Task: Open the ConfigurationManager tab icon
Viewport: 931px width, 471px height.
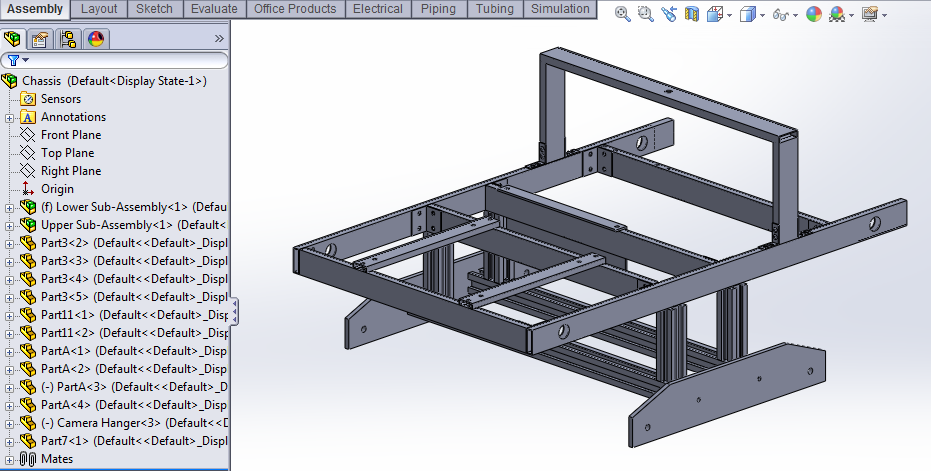Action: click(x=68, y=39)
